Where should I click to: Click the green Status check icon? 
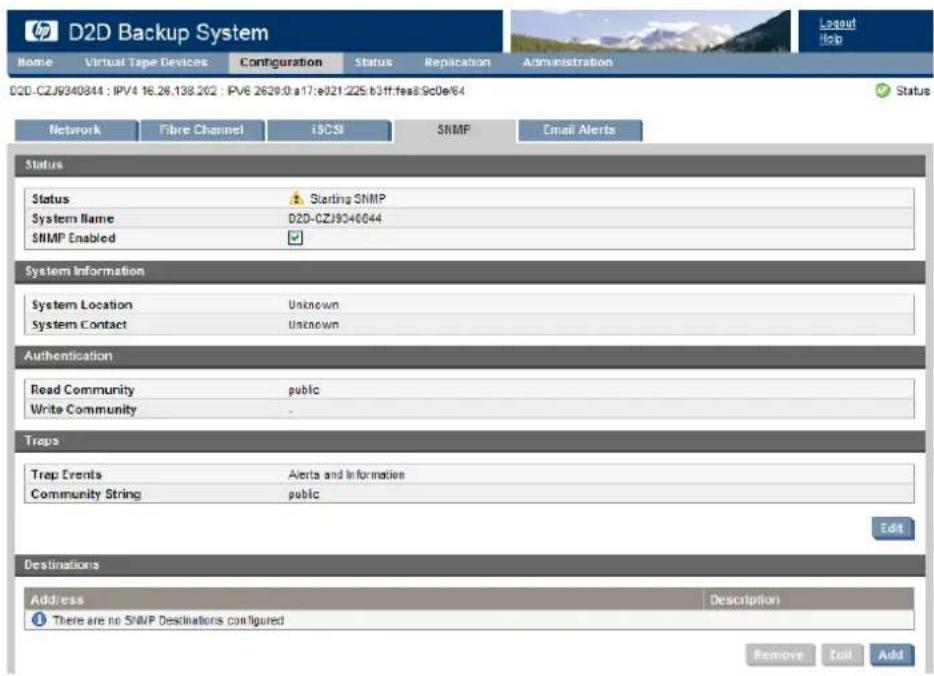(882, 91)
